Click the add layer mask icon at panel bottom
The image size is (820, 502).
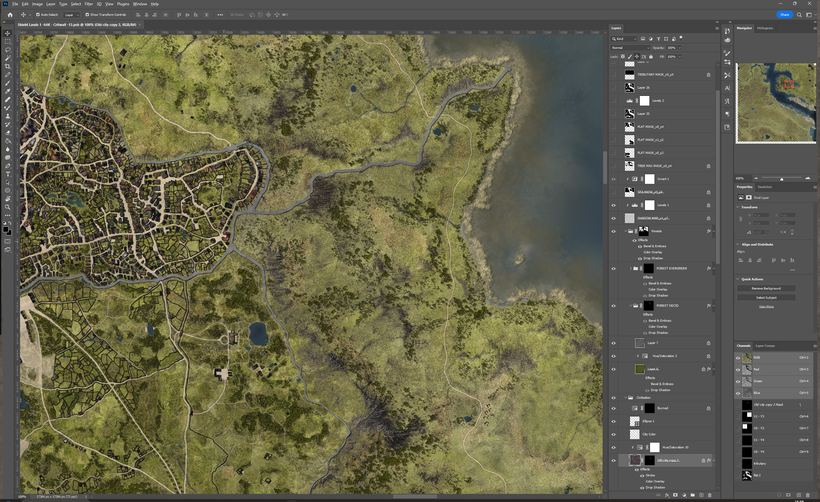675,495
